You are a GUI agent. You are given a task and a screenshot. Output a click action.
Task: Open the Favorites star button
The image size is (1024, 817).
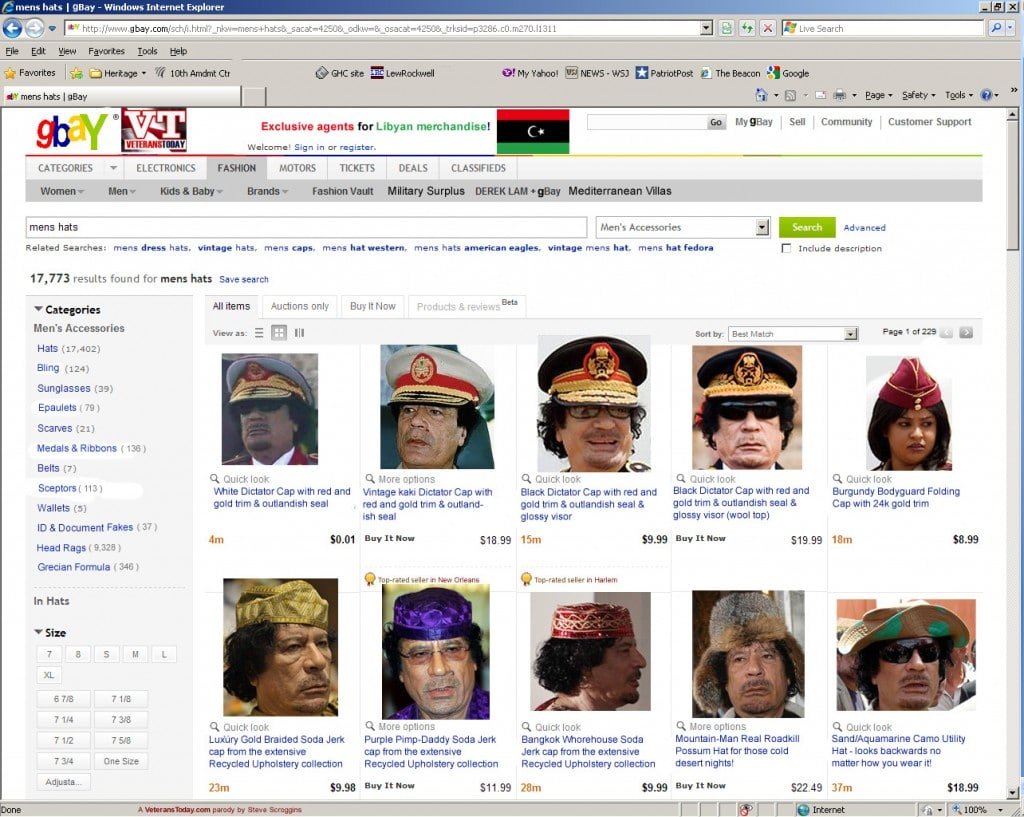pos(30,72)
